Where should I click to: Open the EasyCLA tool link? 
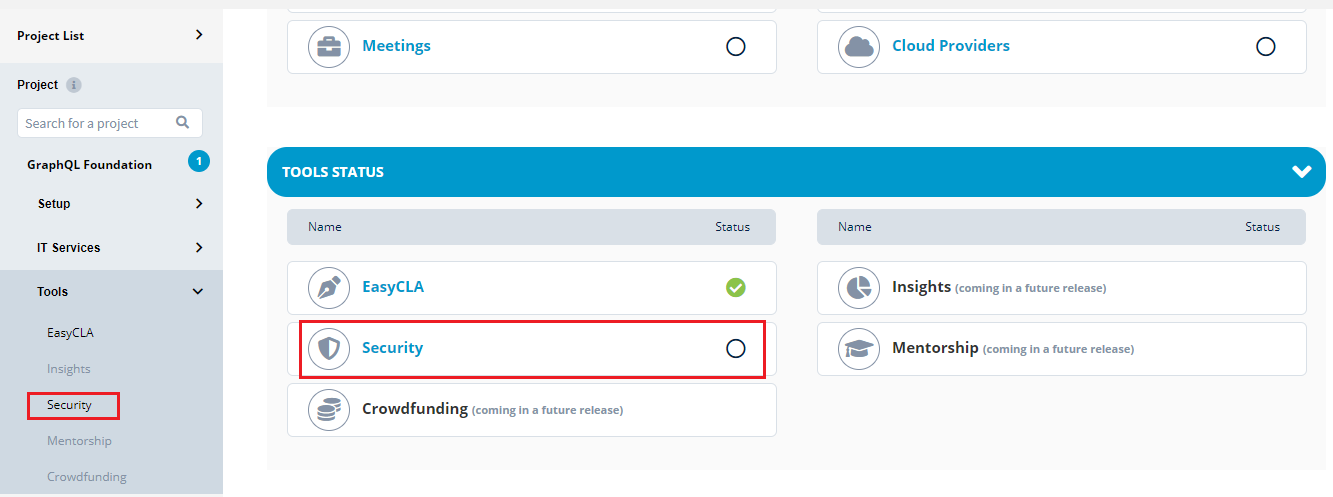click(393, 287)
